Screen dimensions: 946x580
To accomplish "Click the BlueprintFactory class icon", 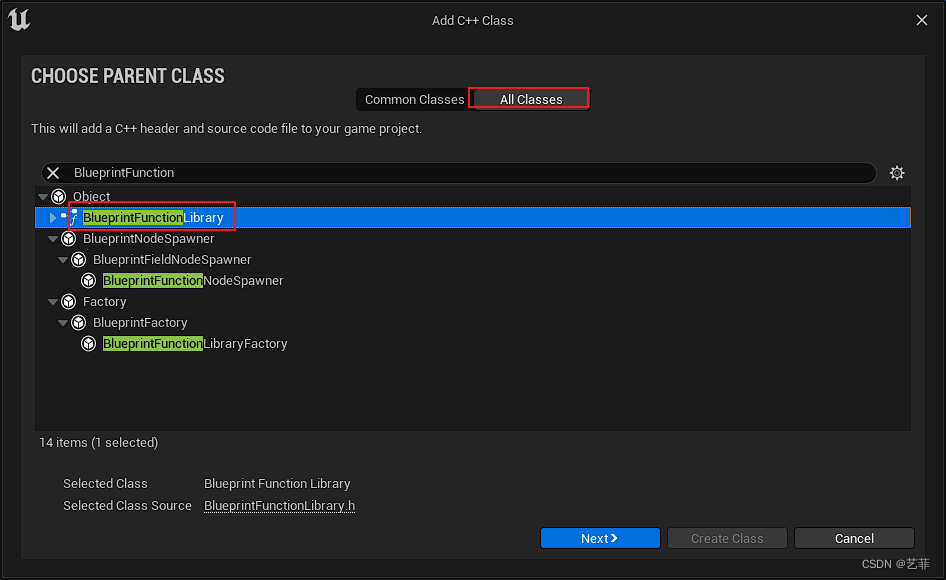I will (79, 323).
